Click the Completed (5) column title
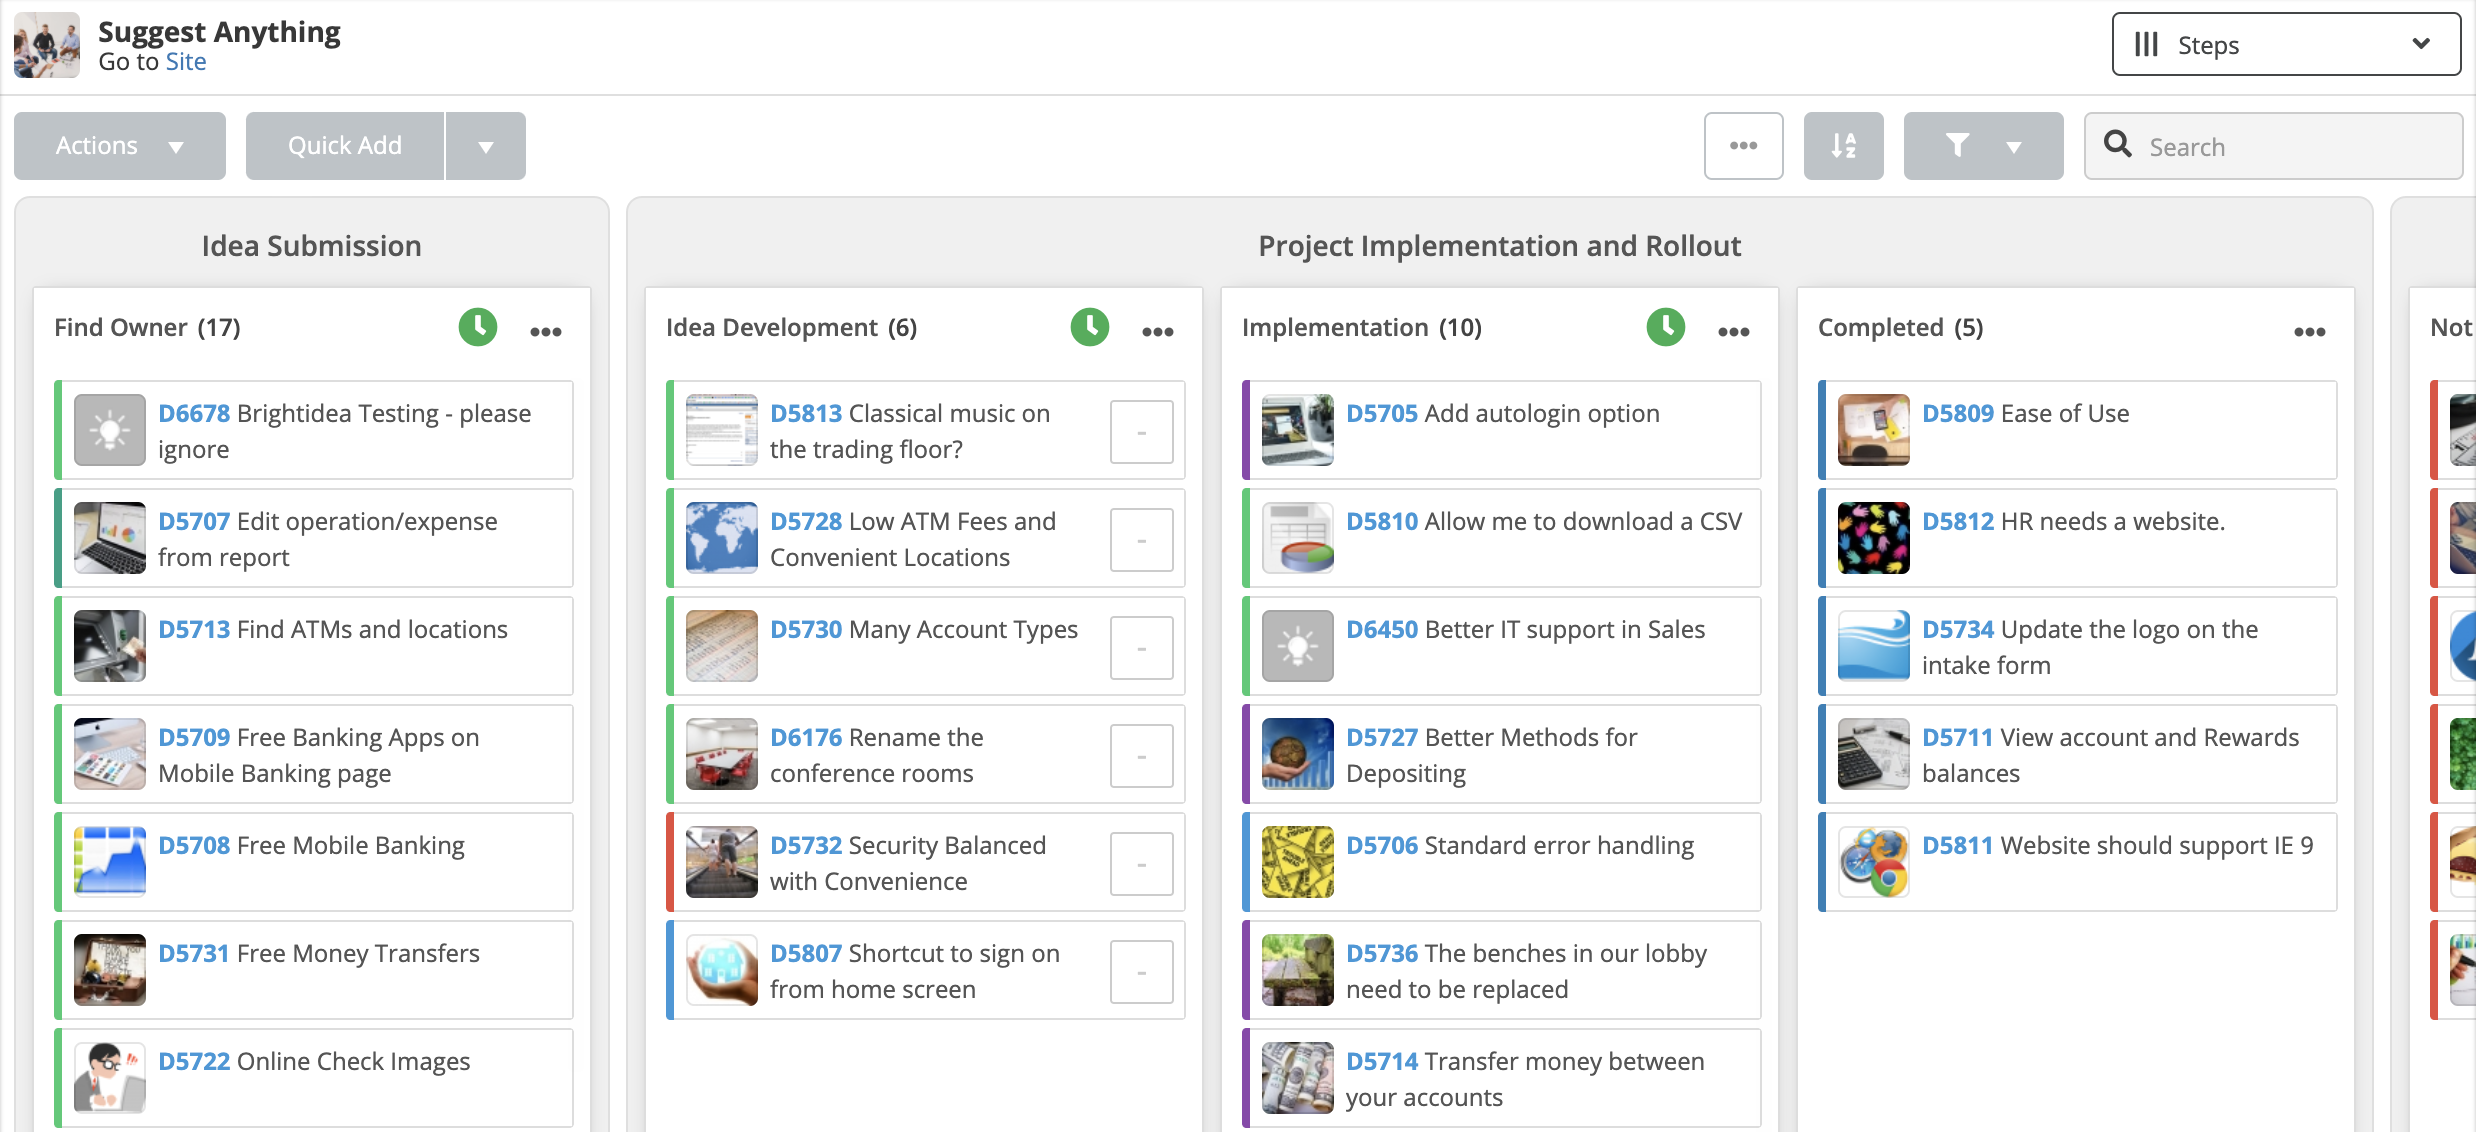Viewport: 2476px width, 1132px height. (1900, 327)
